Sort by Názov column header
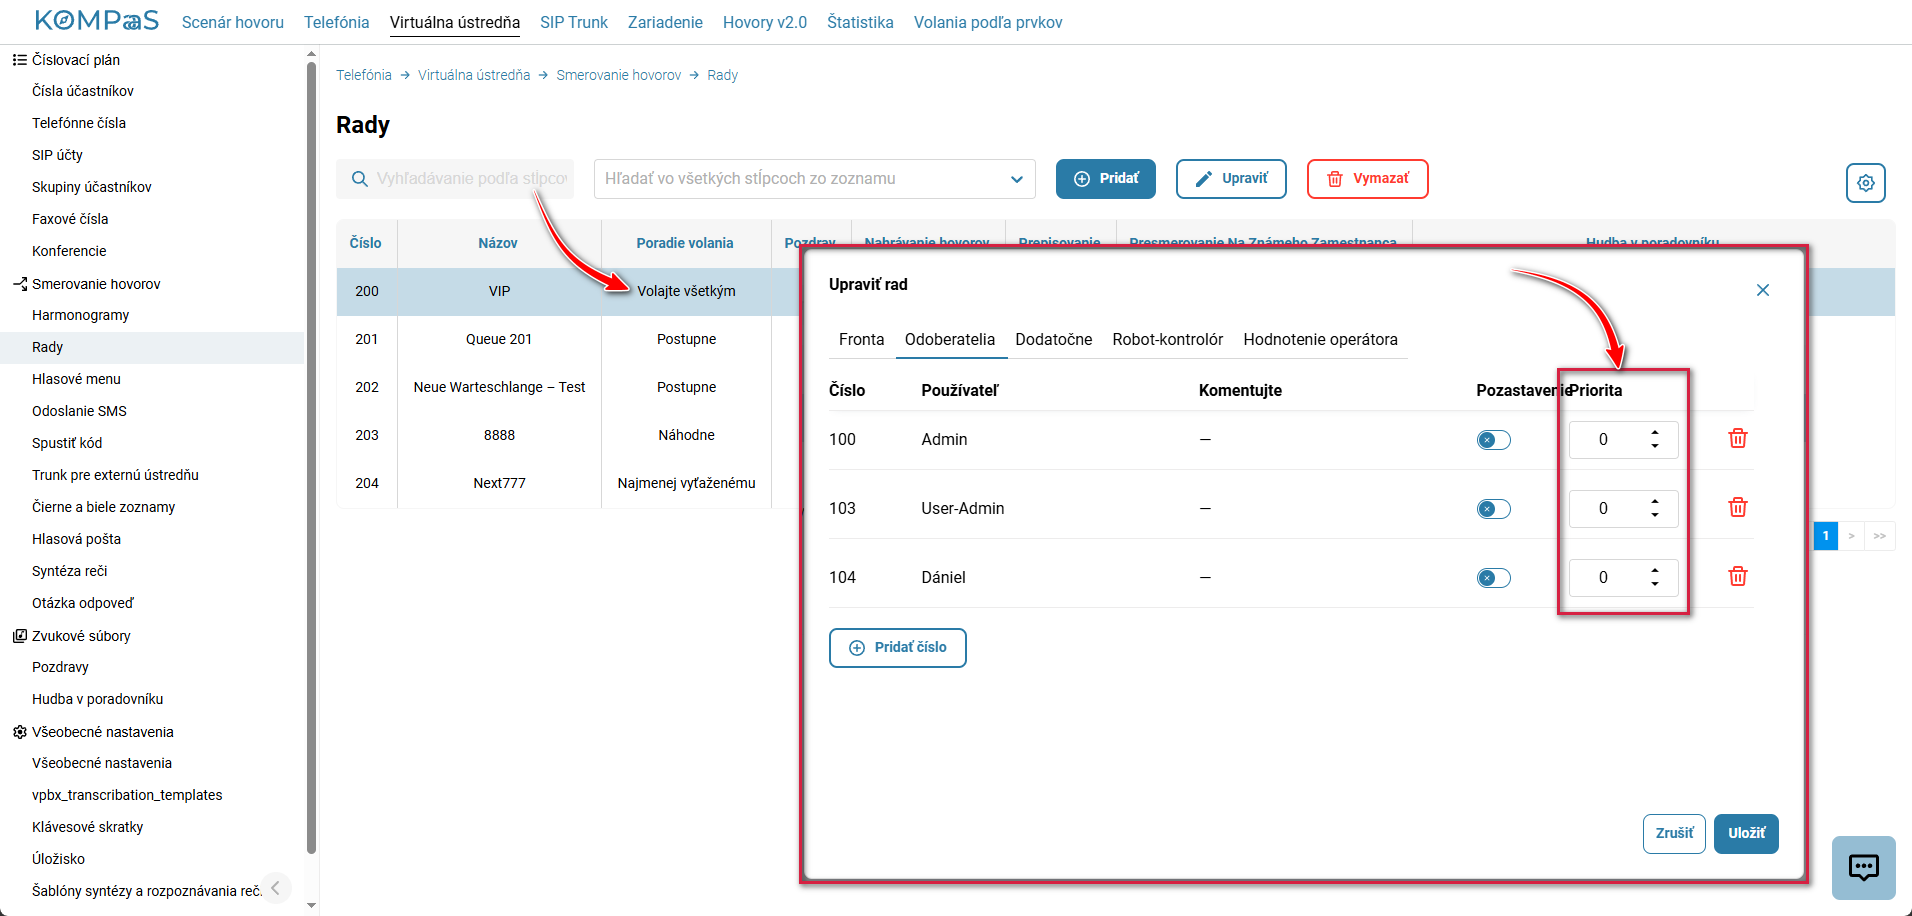This screenshot has width=1912, height=916. click(498, 243)
